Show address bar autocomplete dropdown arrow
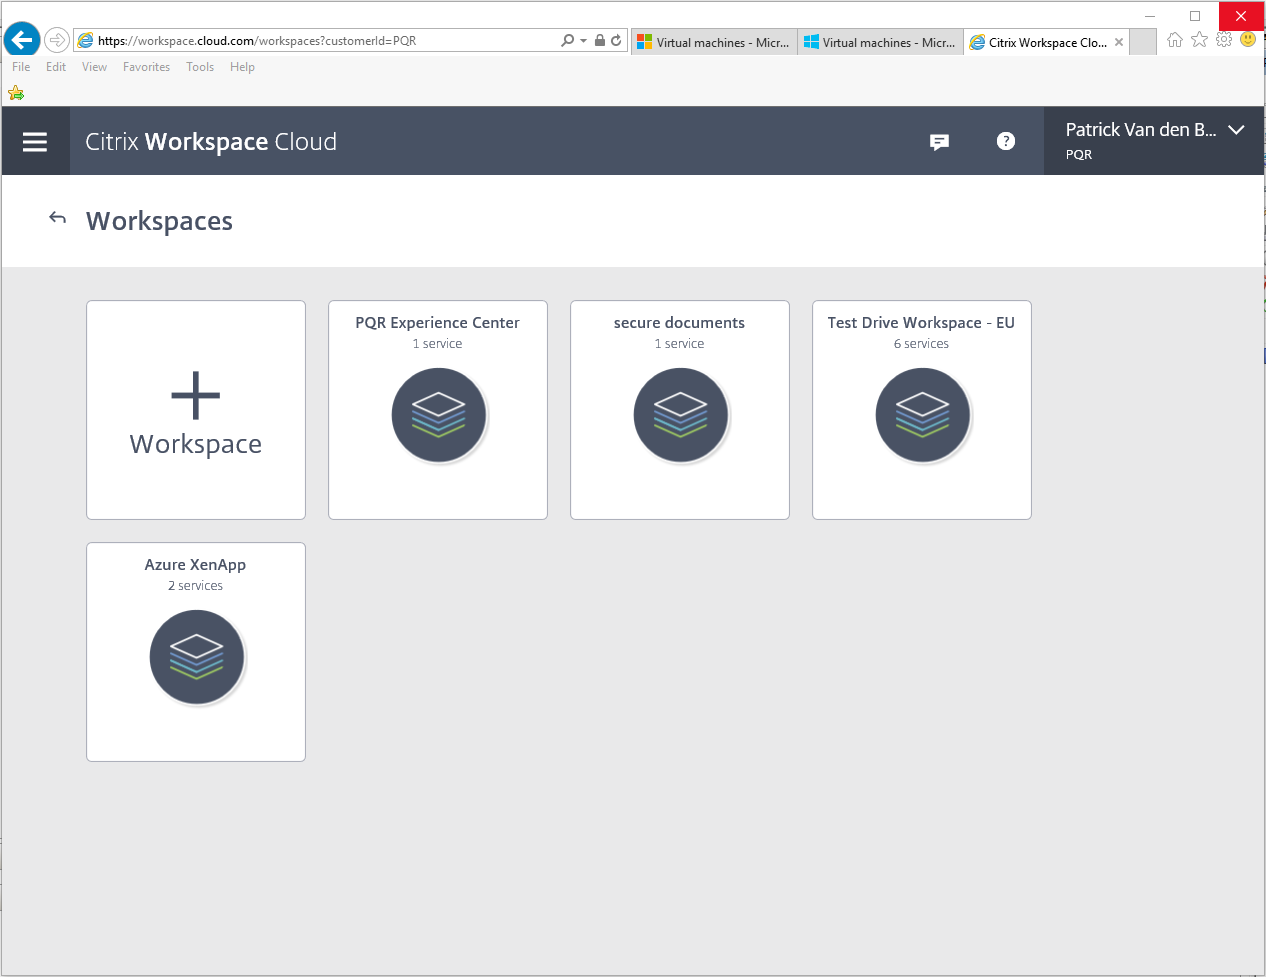The width and height of the screenshot is (1266, 977). point(583,41)
